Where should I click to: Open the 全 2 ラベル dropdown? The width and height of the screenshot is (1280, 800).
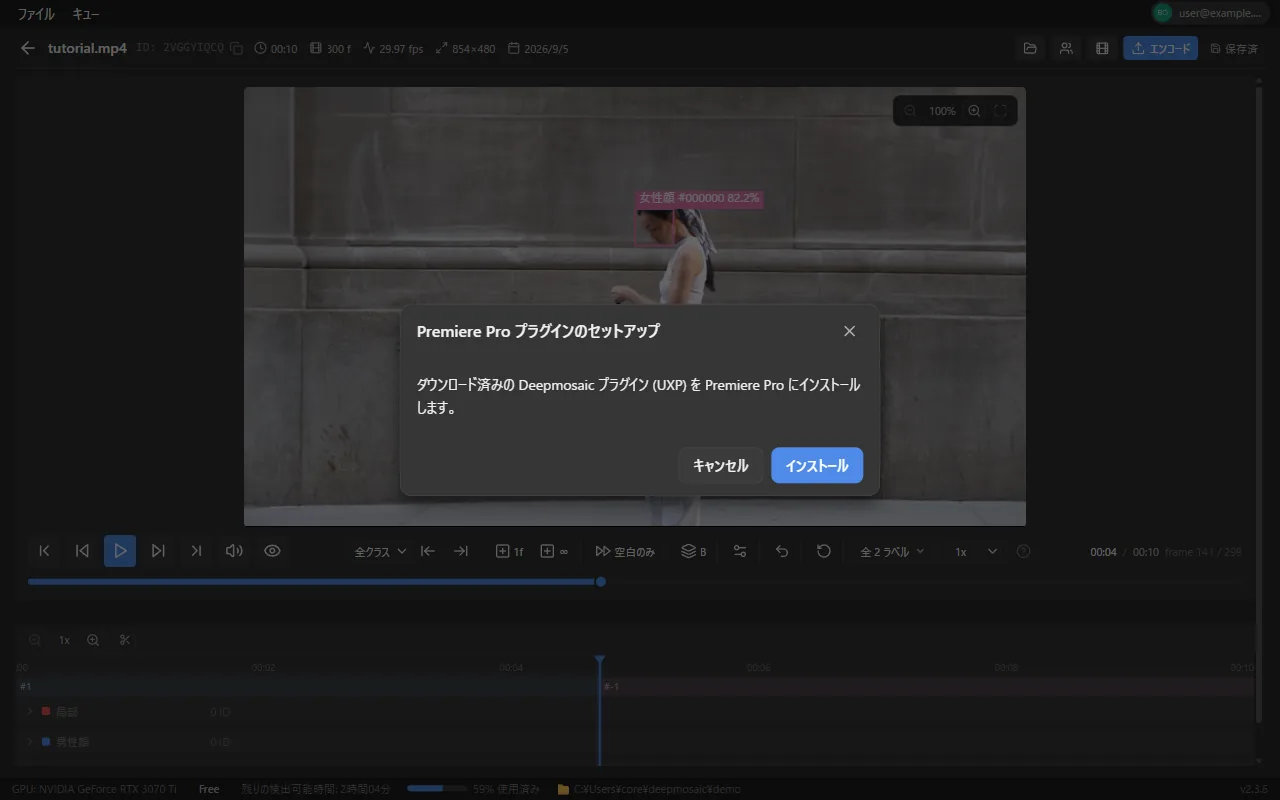(892, 551)
